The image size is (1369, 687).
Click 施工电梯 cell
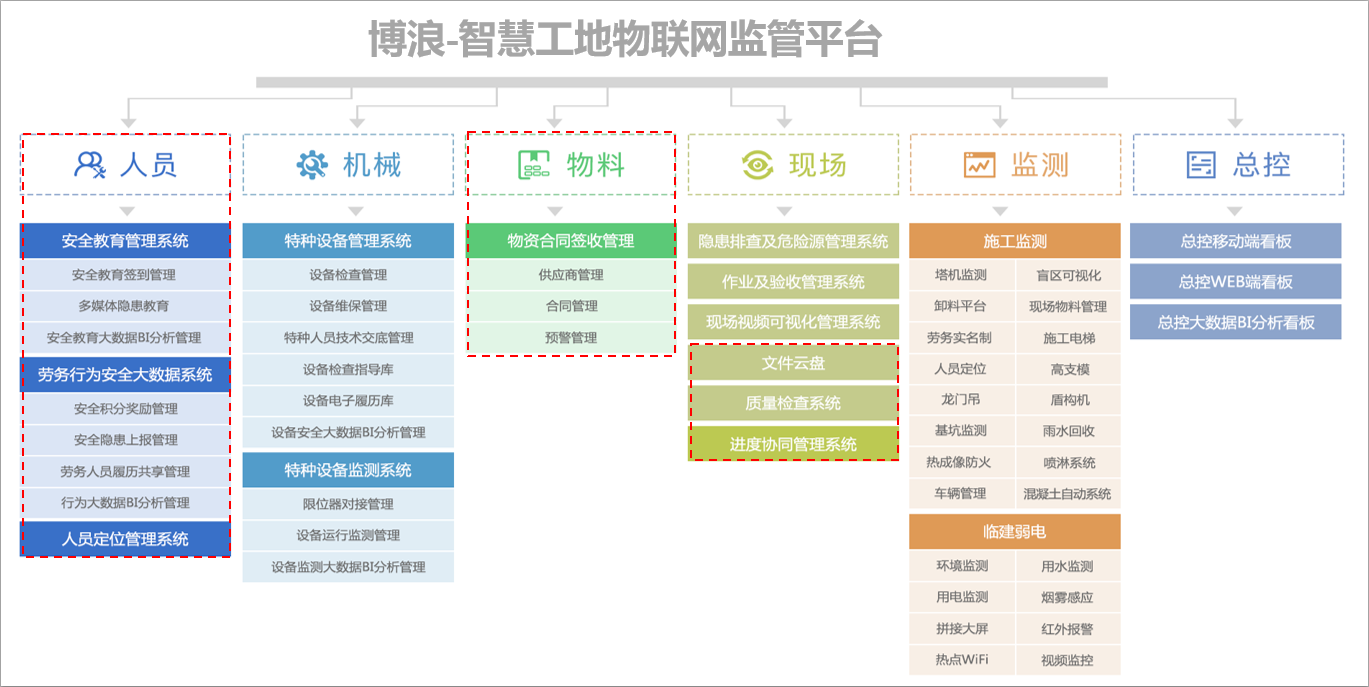pyautogui.click(x=1068, y=338)
